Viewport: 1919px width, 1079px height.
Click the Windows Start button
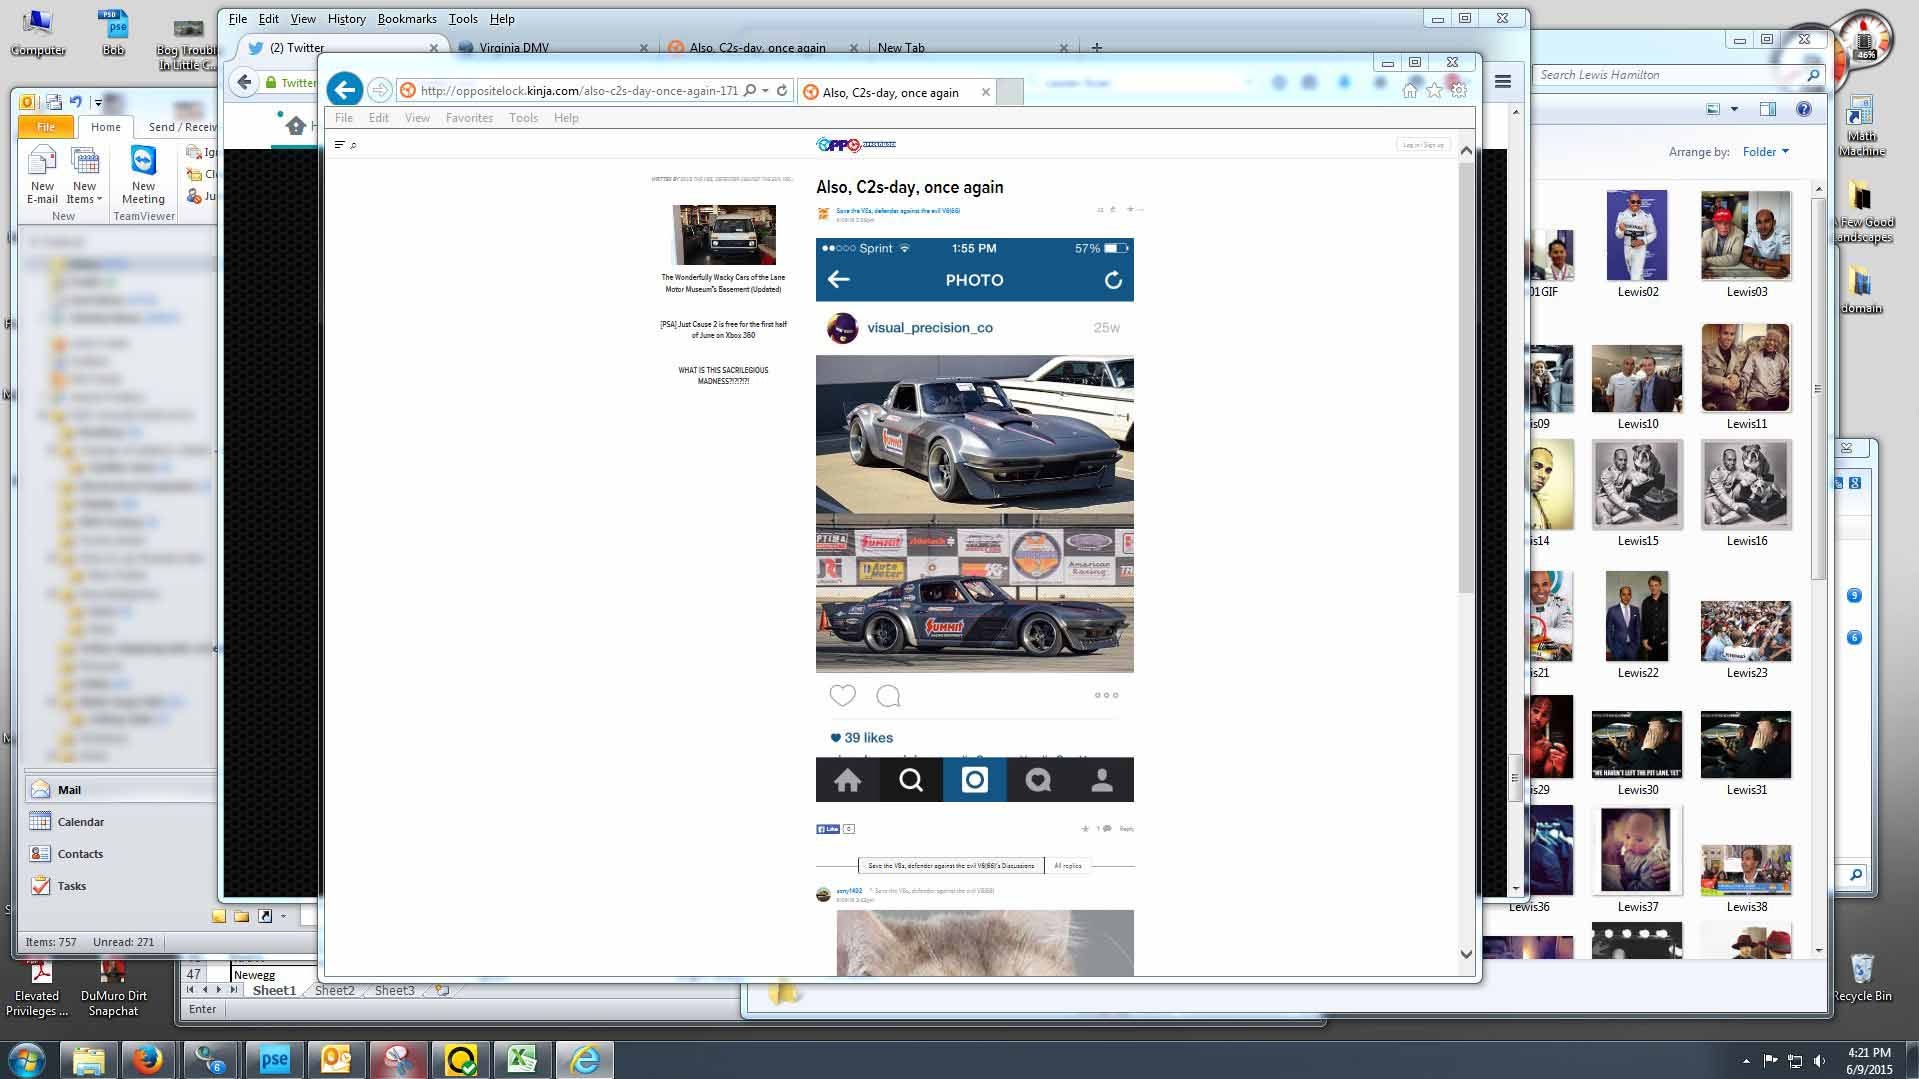26,1059
